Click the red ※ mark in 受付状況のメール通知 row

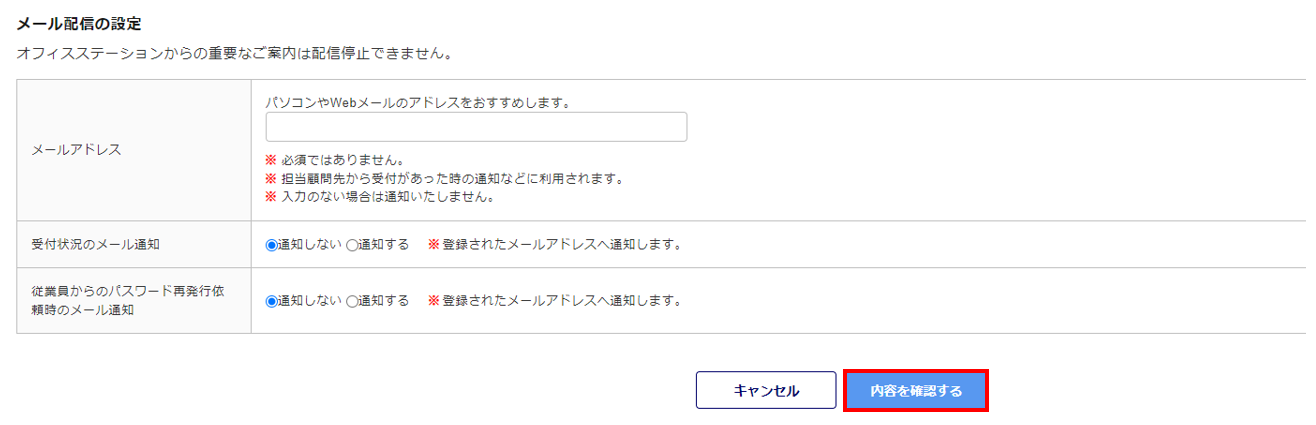coord(434,245)
